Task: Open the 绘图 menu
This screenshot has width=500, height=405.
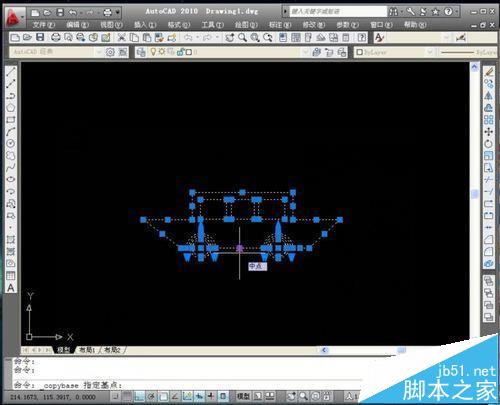Action: [247, 24]
